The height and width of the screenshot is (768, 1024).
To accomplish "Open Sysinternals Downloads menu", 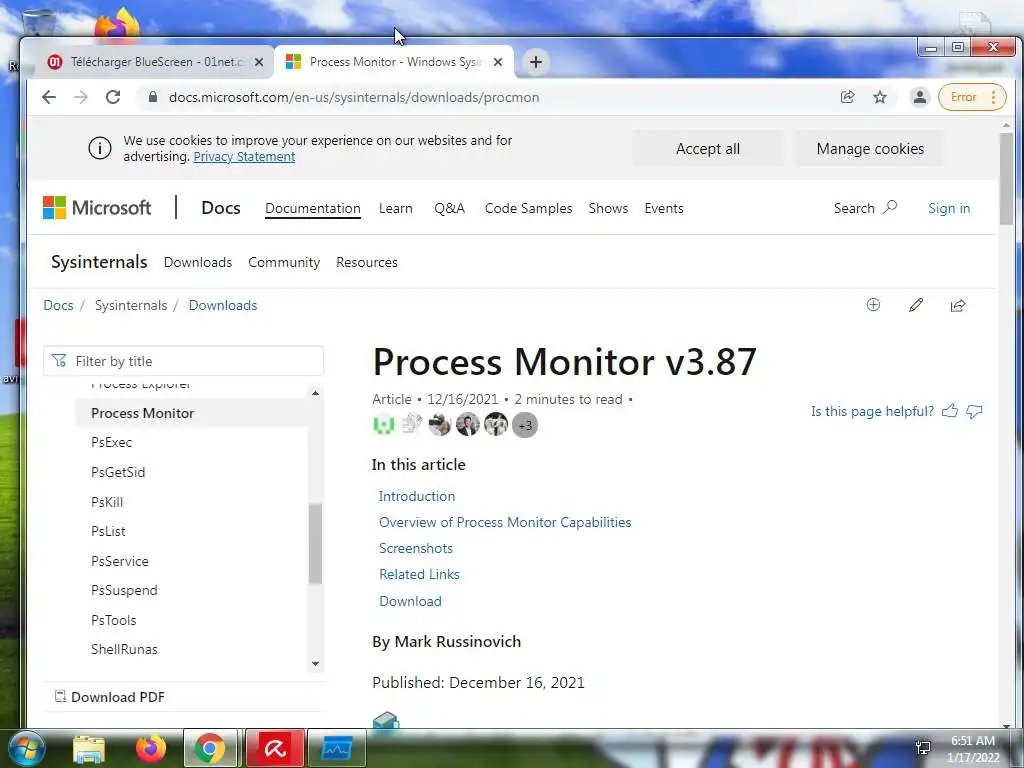I will click(198, 262).
